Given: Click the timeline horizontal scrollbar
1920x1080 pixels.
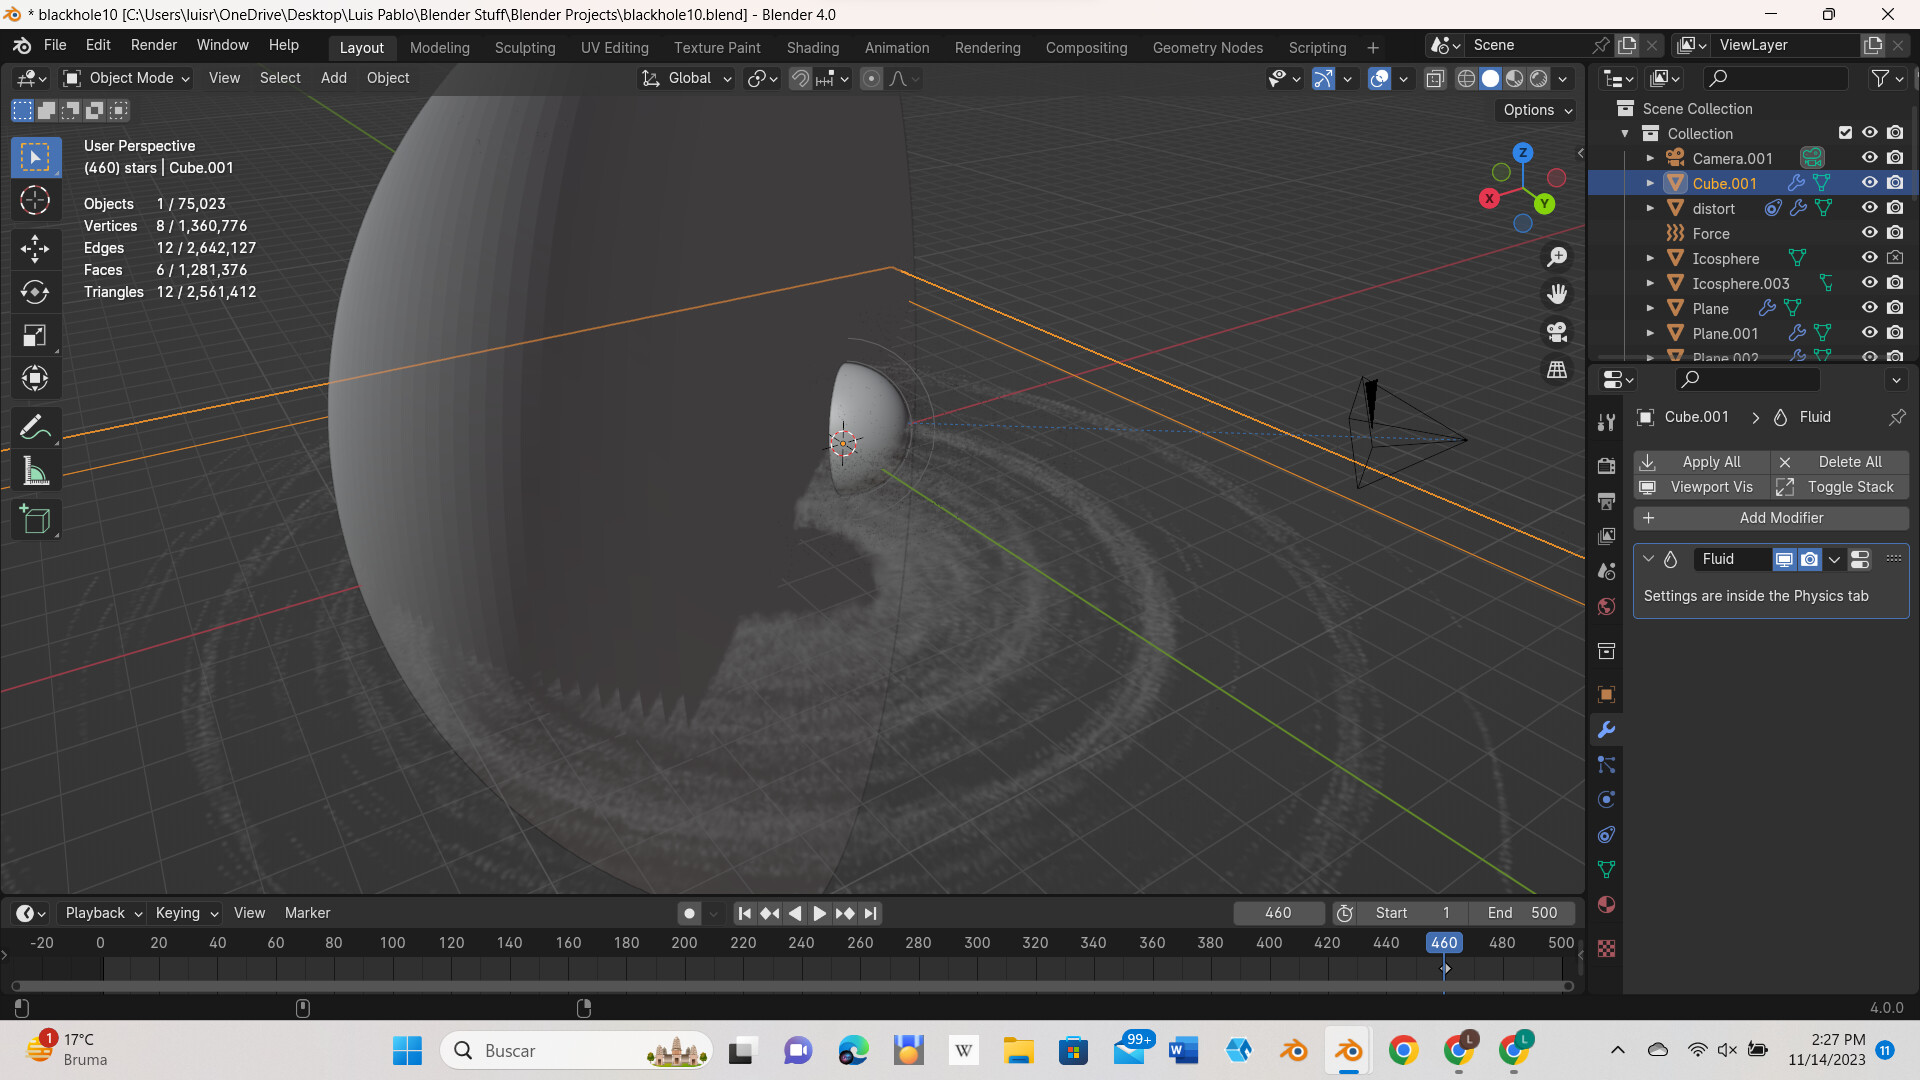Looking at the screenshot, I should (790, 986).
